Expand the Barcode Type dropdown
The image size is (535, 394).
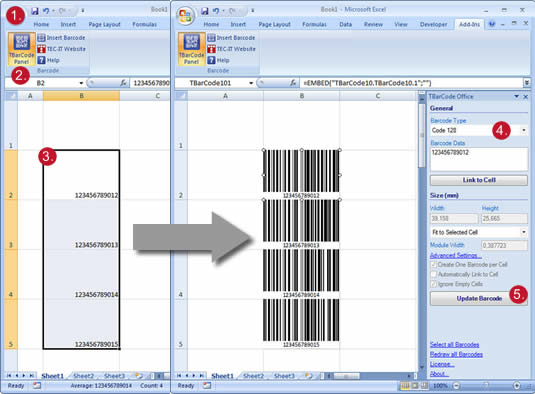click(524, 130)
